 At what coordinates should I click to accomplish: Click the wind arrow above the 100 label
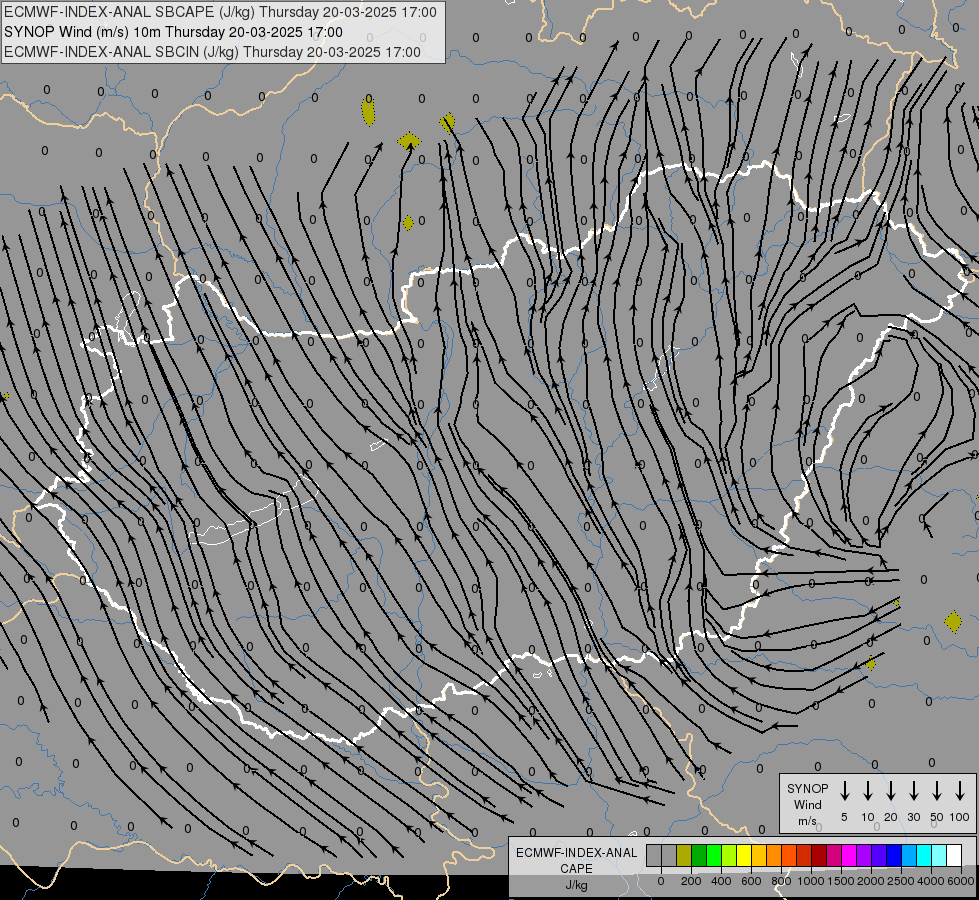pyautogui.click(x=960, y=791)
